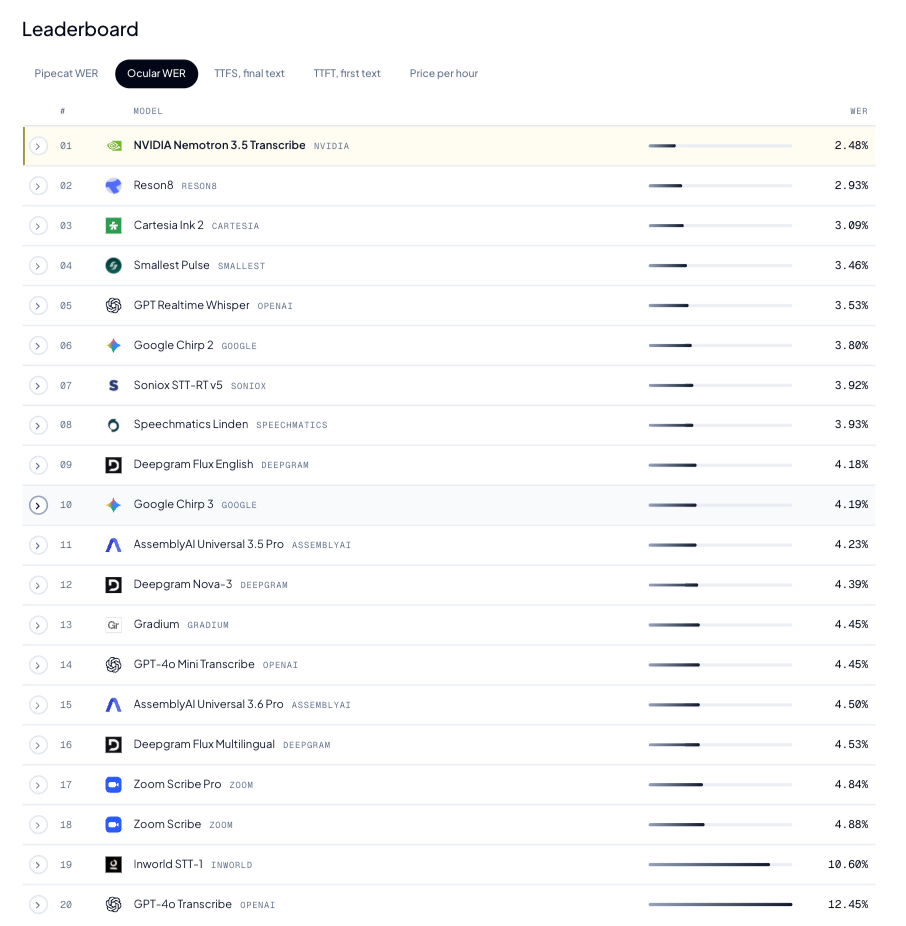Click the Inworld STT-1 WER bar
Viewport: 906px width, 926px height.
[x=720, y=865]
